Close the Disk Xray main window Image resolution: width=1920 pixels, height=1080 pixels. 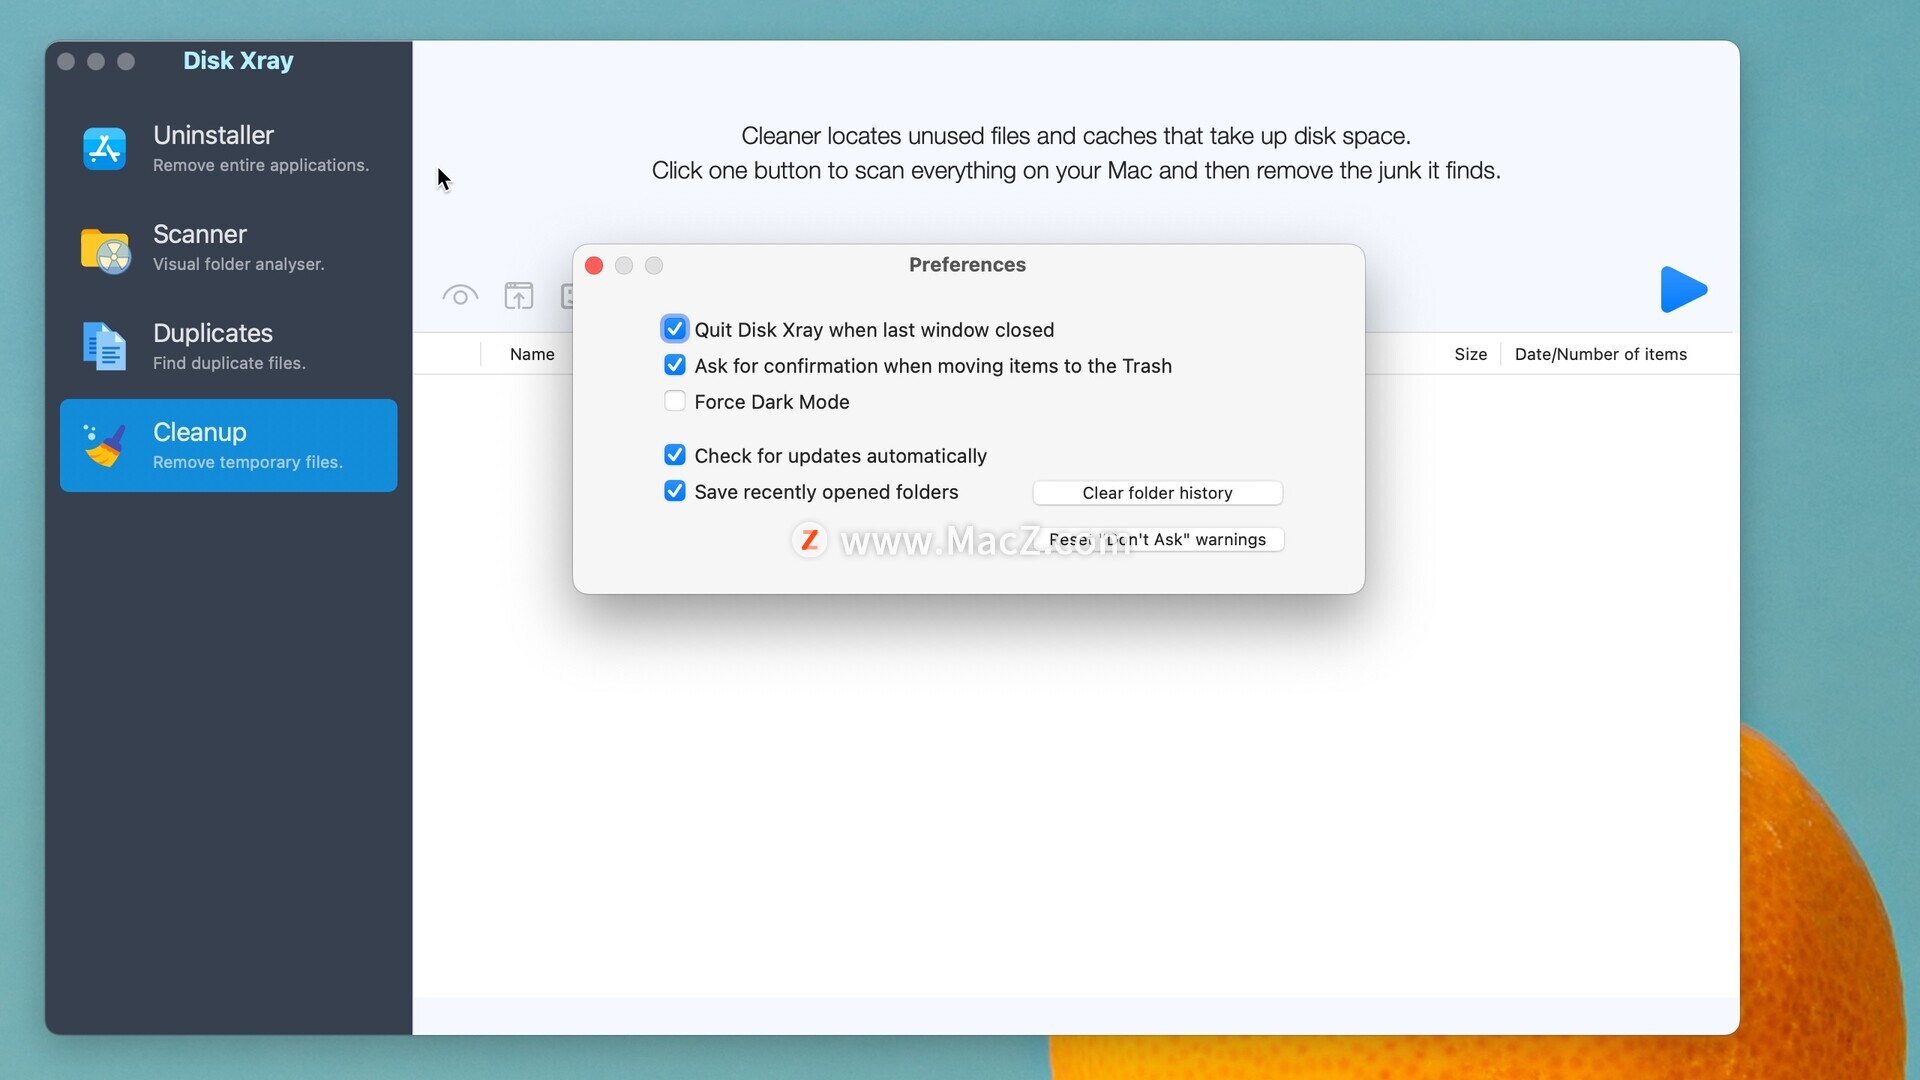[x=66, y=61]
